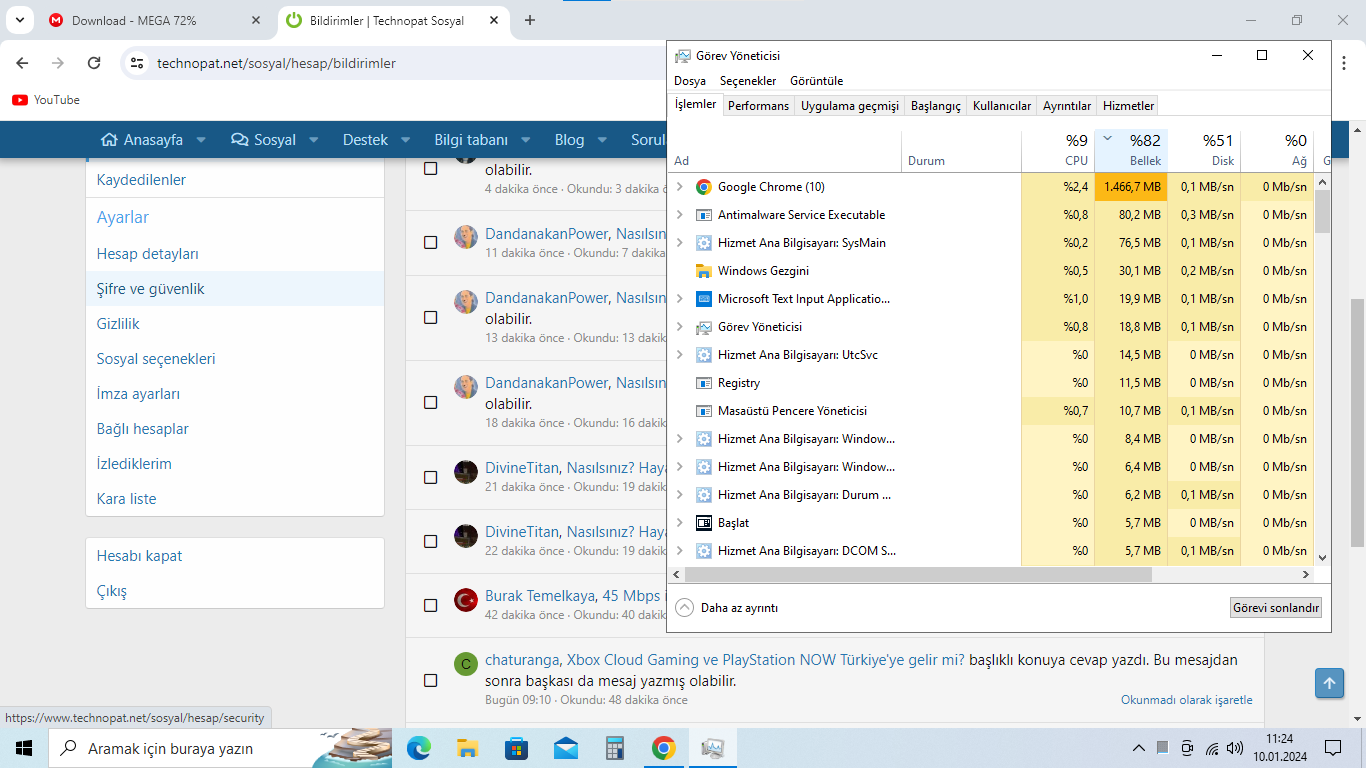Click the Görevi sonlandır button
Screen dimensions: 1366x768
[x=1276, y=607]
